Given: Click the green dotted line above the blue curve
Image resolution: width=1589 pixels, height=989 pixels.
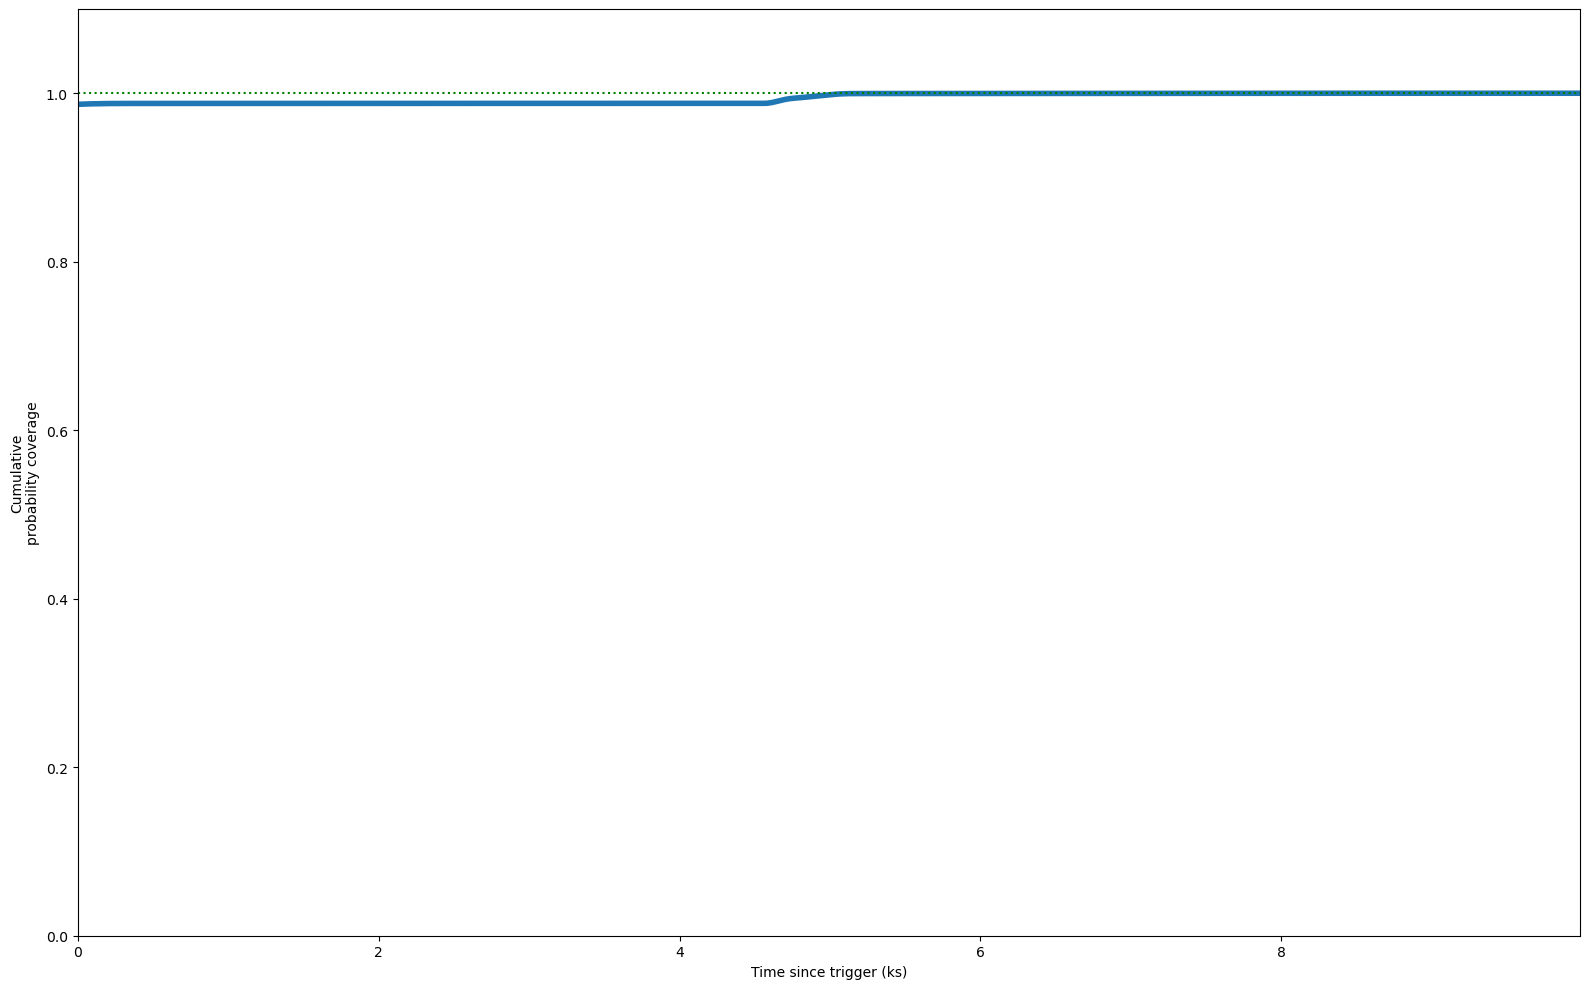Looking at the screenshot, I should pos(400,93).
